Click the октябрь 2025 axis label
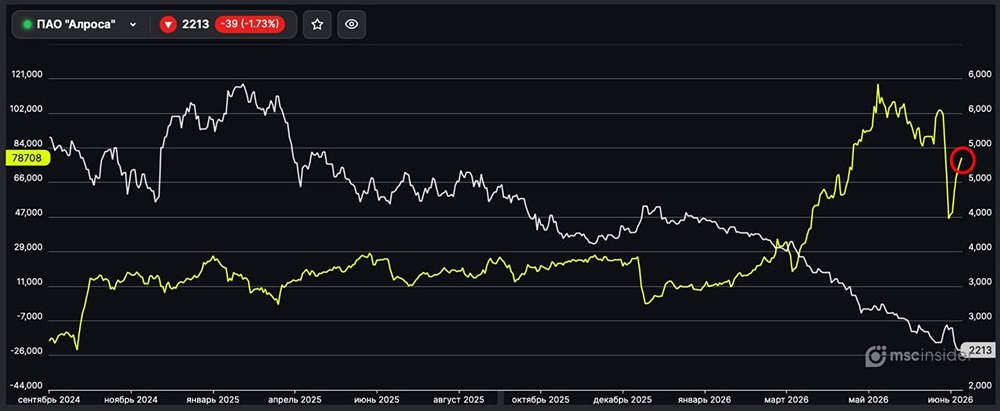This screenshot has width=1000, height=411. 540,400
